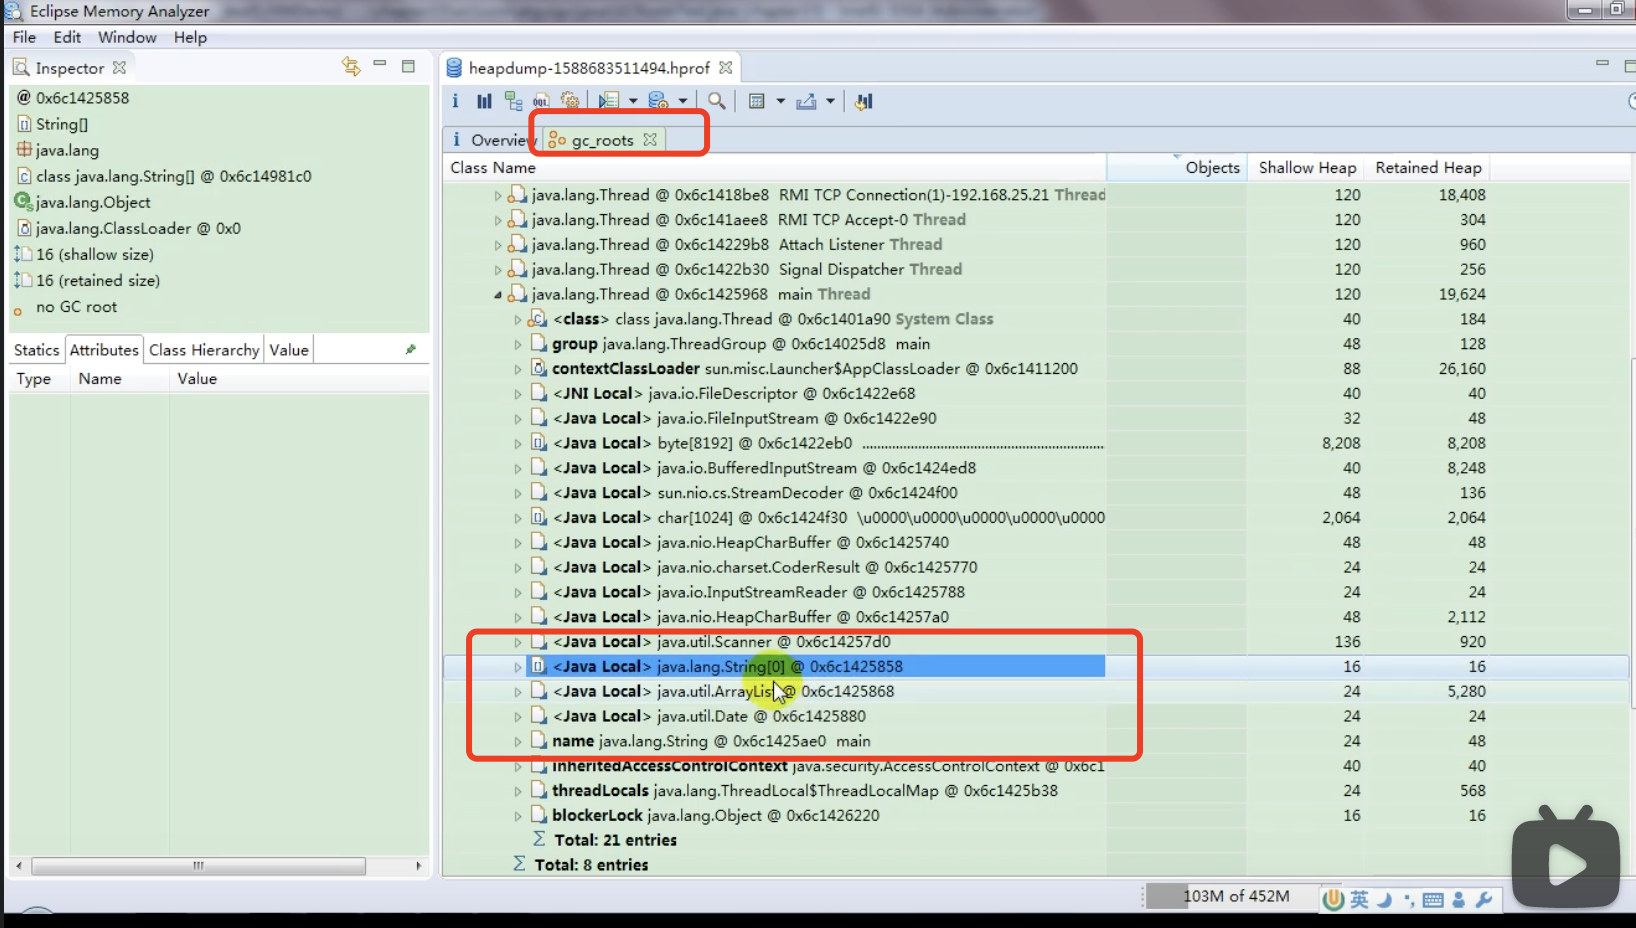1636x928 pixels.
Task: Open the Query Browser dropdown arrow
Action: [x=683, y=101]
